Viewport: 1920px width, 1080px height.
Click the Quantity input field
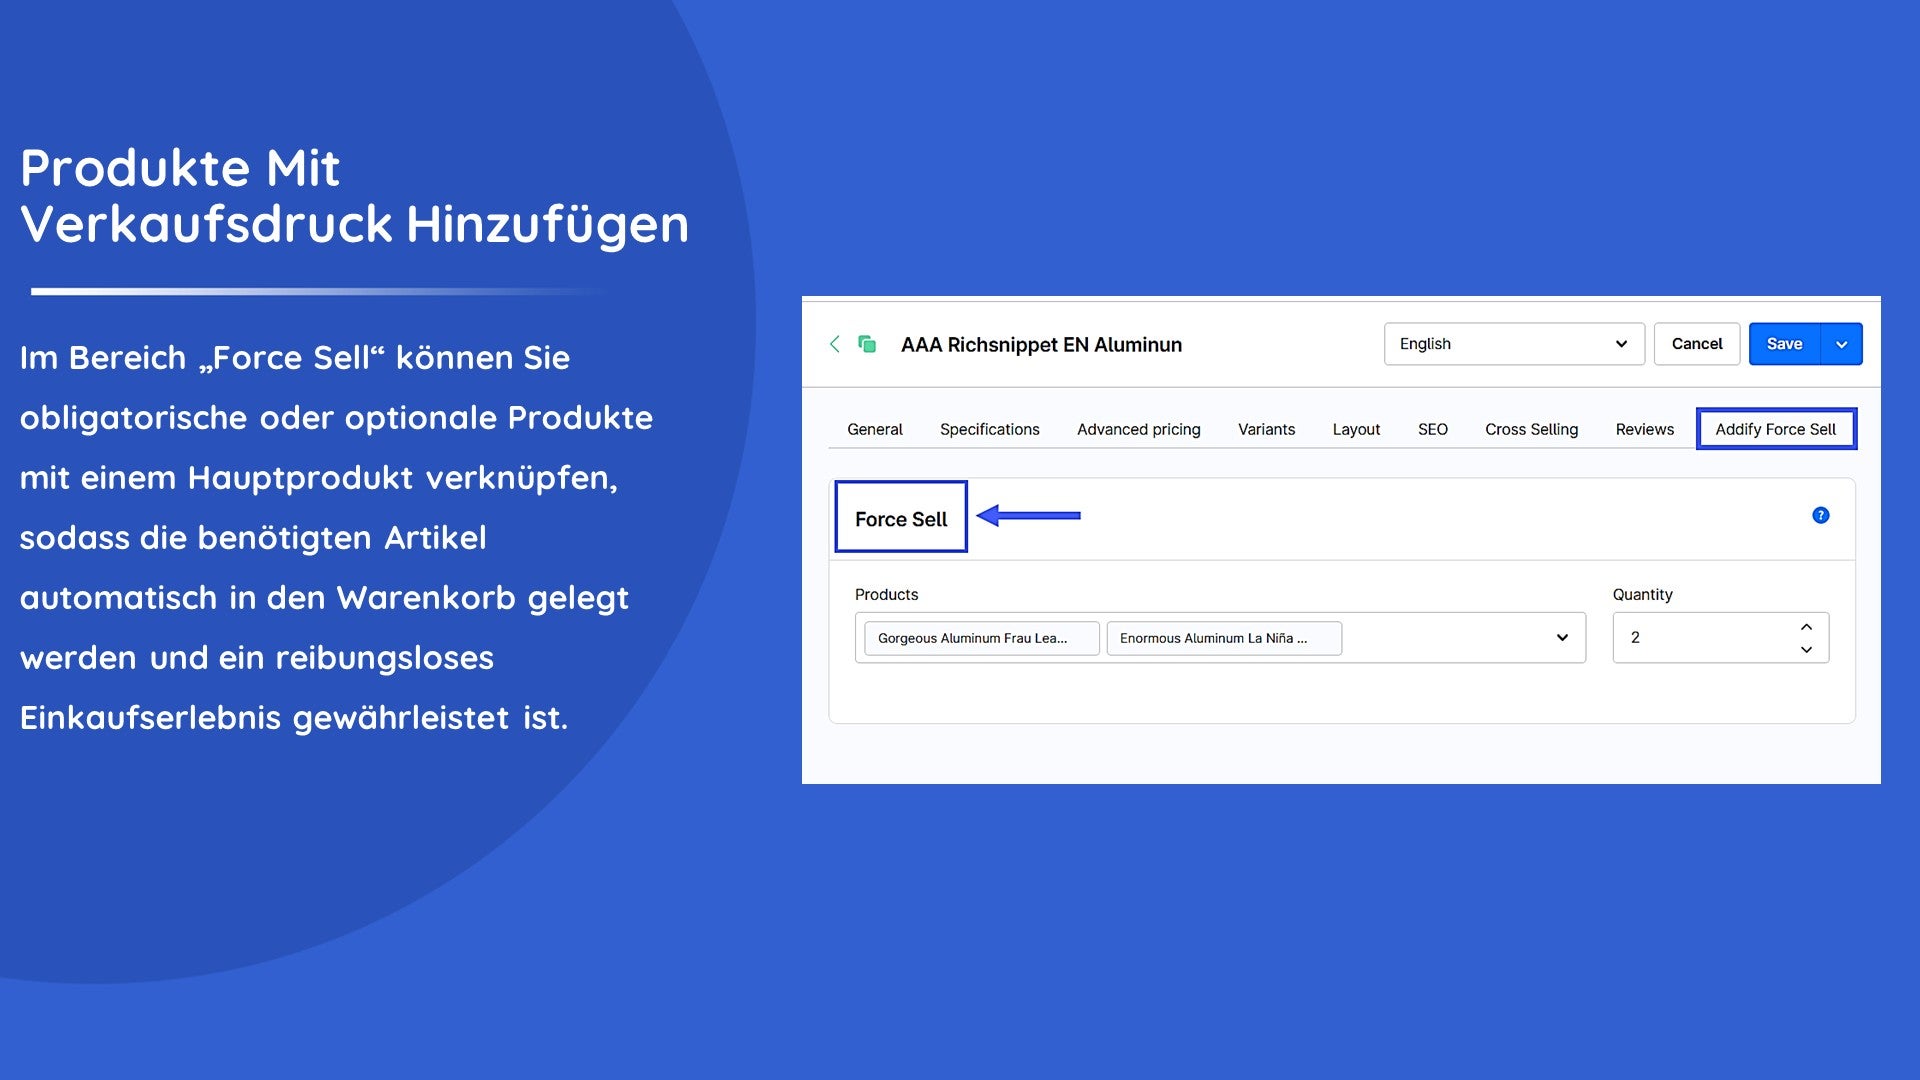[1700, 638]
